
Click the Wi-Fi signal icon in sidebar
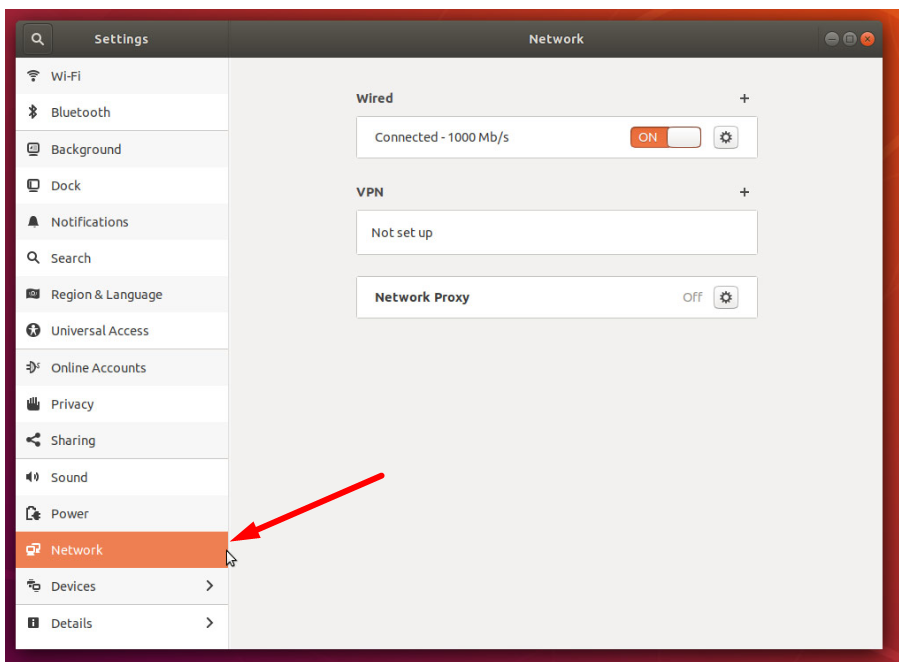point(33,76)
